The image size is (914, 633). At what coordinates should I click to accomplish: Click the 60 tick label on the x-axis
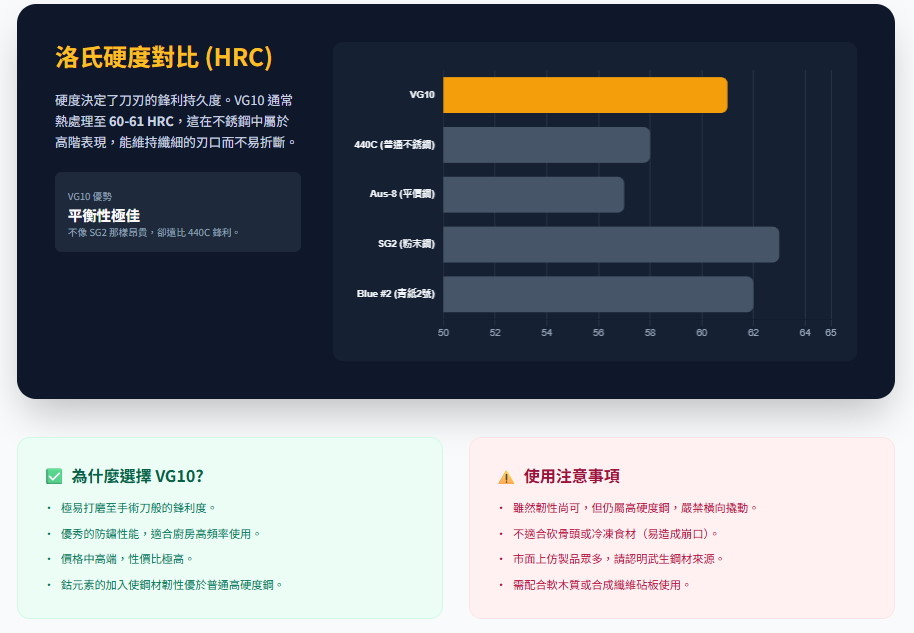tap(701, 332)
